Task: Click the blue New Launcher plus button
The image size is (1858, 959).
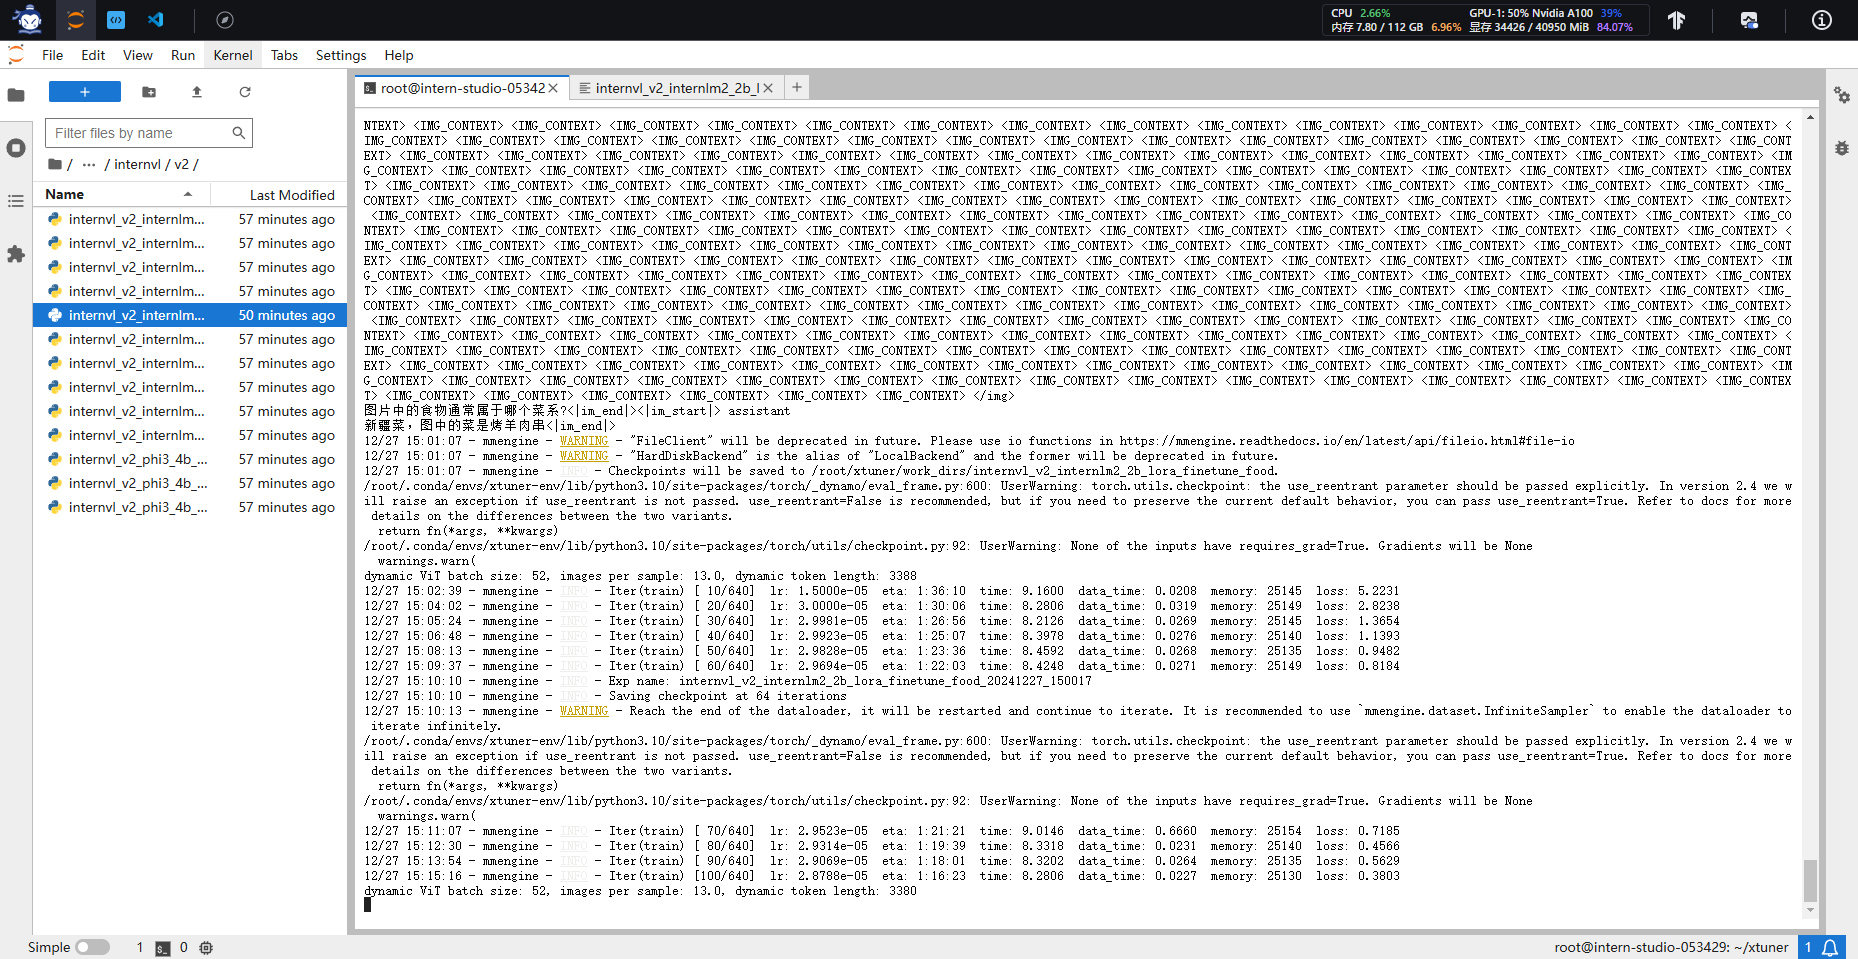Action: (85, 92)
